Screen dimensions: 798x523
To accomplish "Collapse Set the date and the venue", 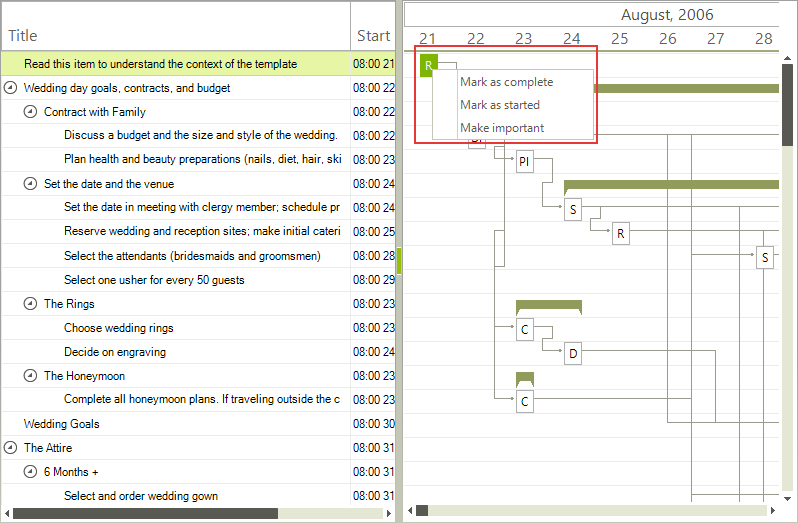I will 30,184.
